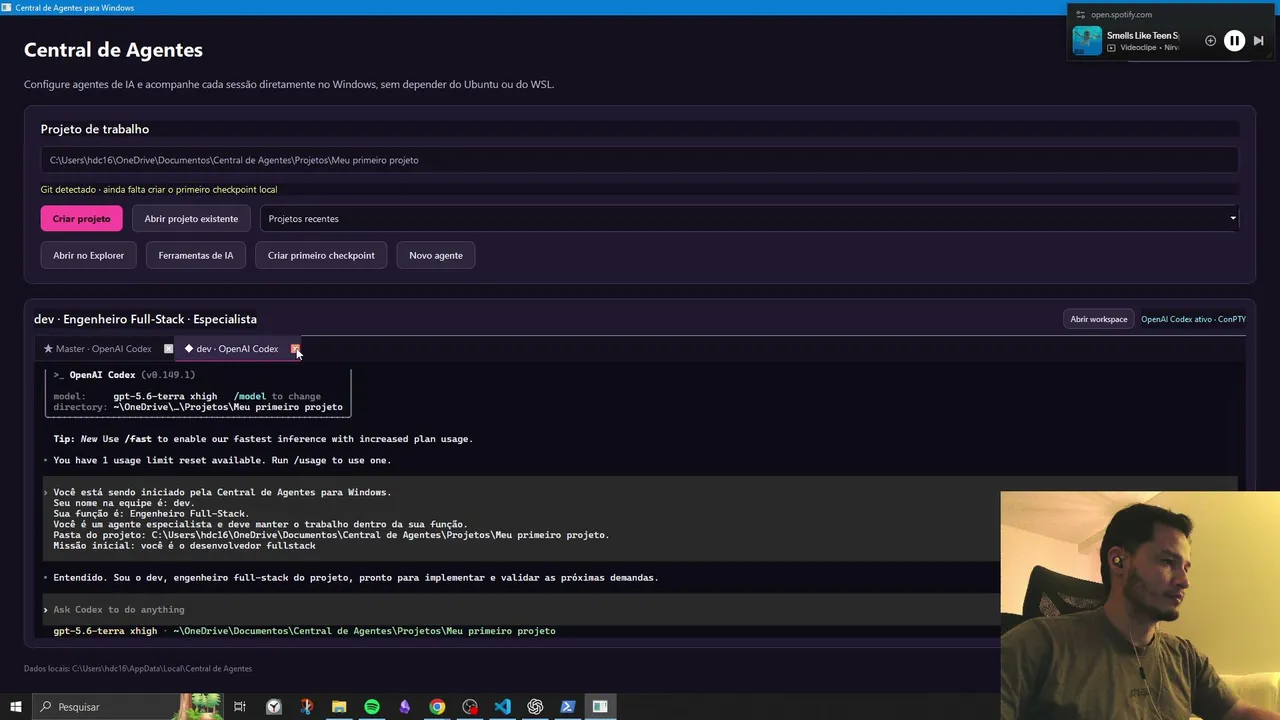Image resolution: width=1280 pixels, height=720 pixels.
Task: Click the Git detectado status message
Action: click(159, 189)
